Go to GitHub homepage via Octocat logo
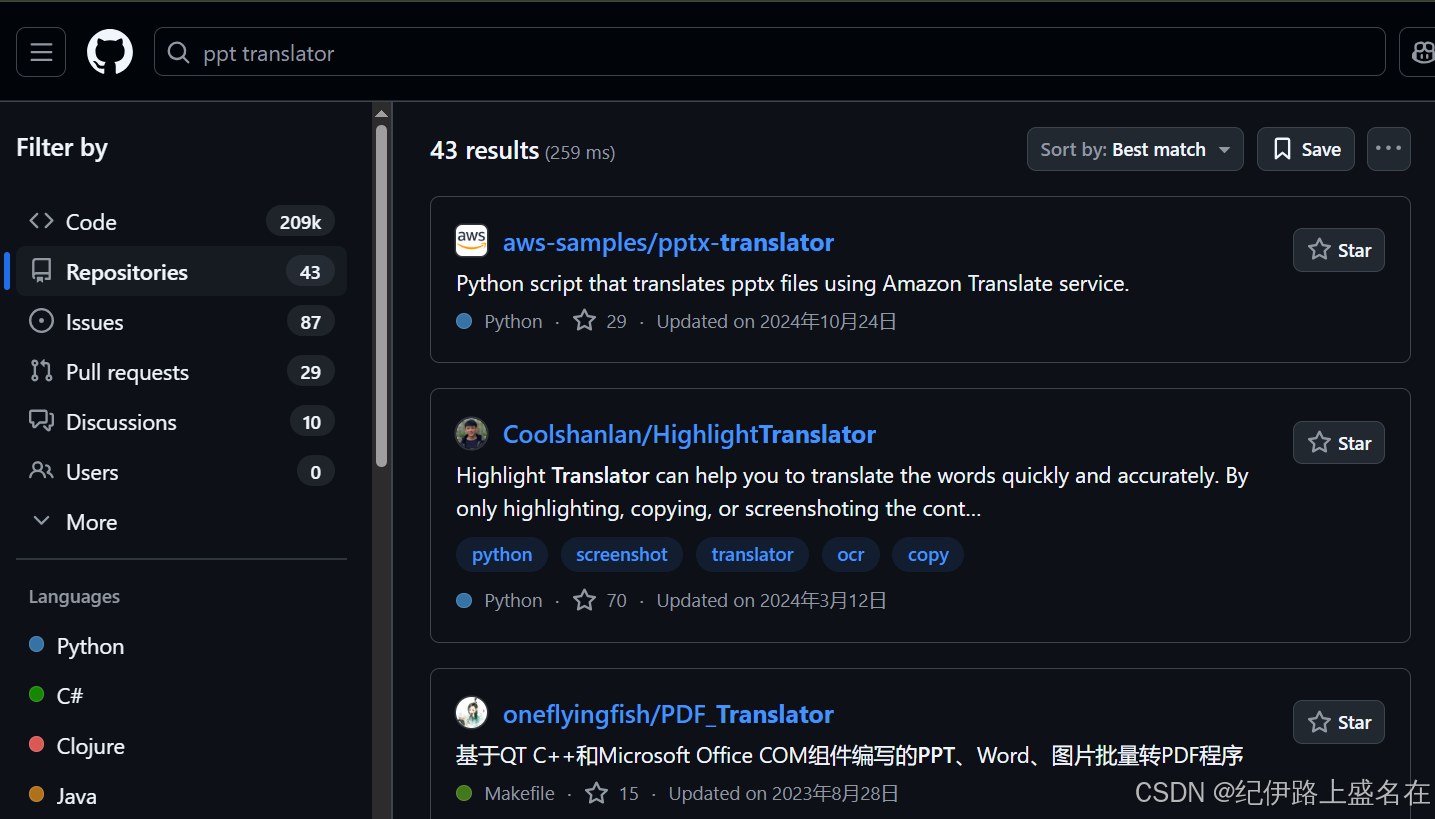The width and height of the screenshot is (1435, 819). coord(110,52)
